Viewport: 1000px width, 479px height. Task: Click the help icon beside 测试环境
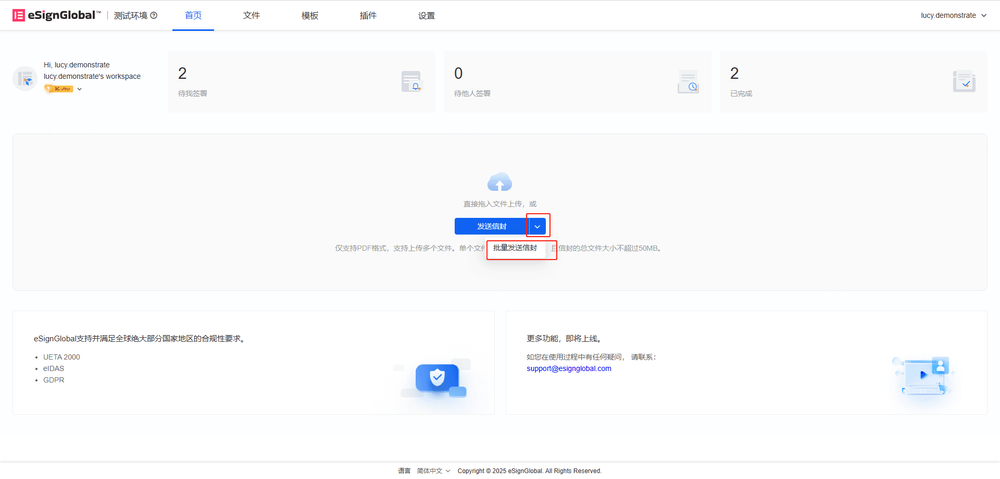click(153, 16)
